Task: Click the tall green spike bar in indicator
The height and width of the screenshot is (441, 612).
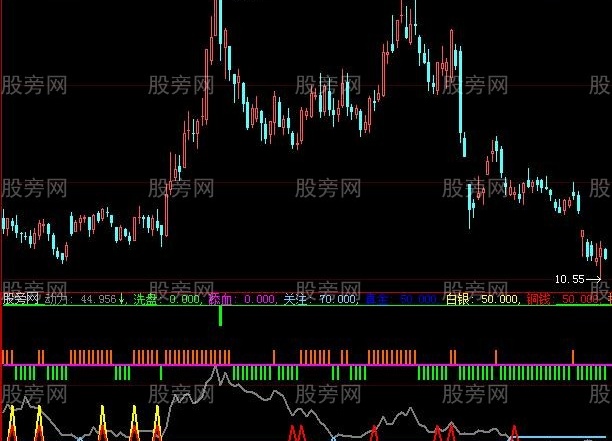Action: point(221,315)
